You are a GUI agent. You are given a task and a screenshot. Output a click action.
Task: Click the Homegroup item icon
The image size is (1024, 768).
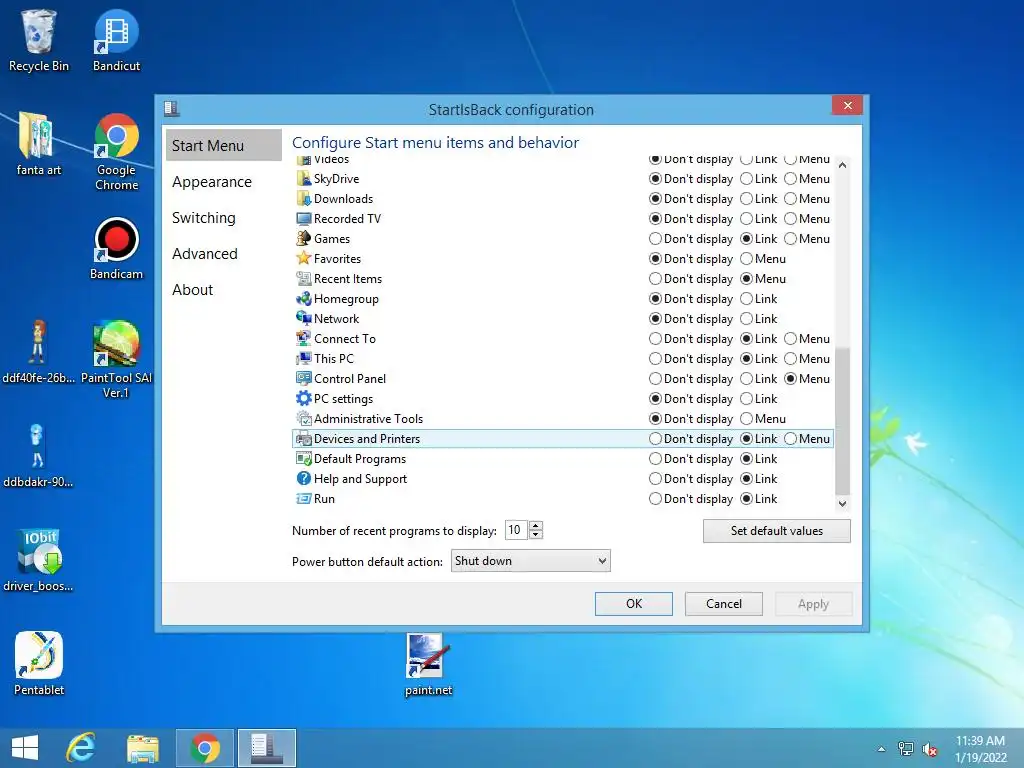click(304, 298)
